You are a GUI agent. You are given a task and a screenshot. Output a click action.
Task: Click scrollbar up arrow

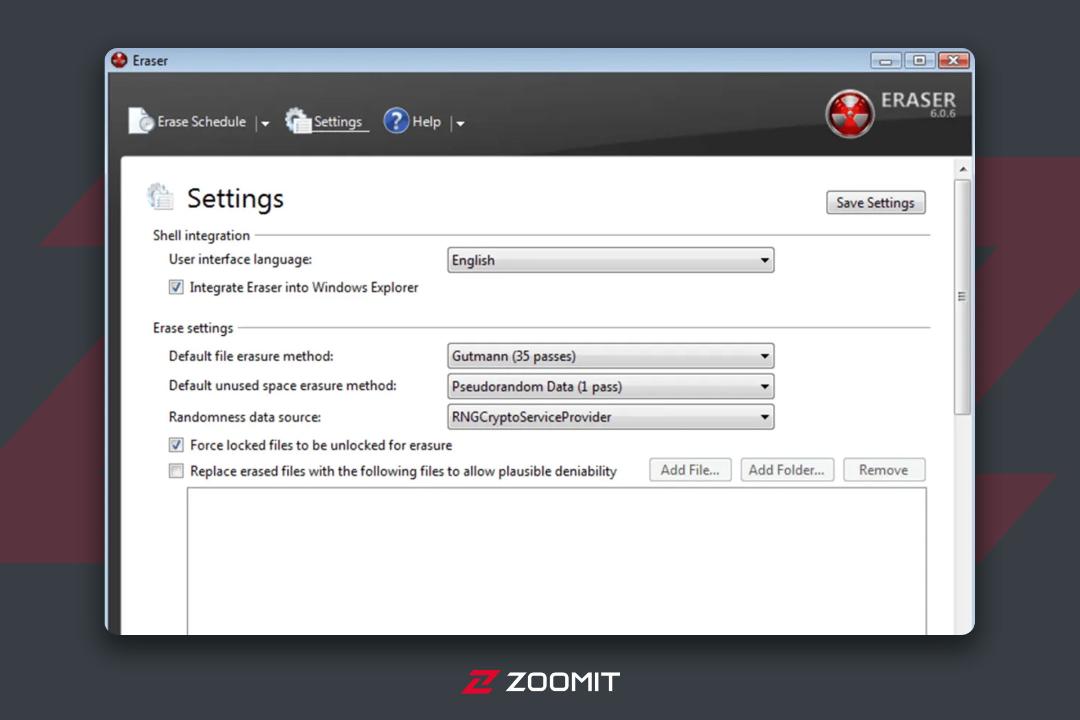click(x=962, y=169)
